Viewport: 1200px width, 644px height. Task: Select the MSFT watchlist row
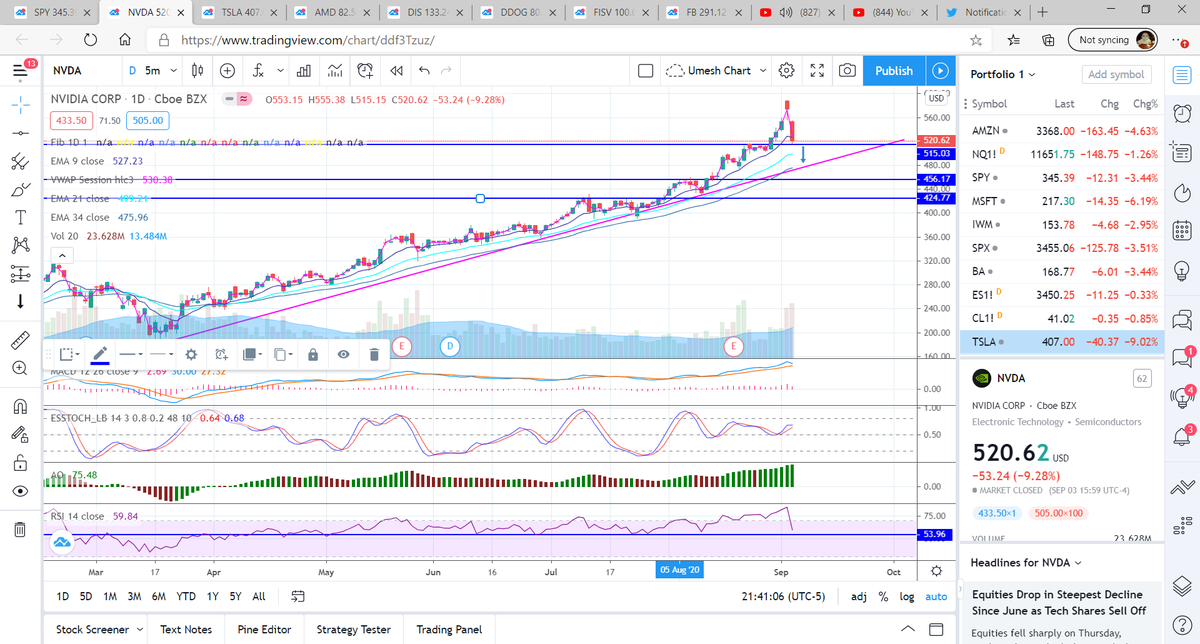click(1062, 201)
